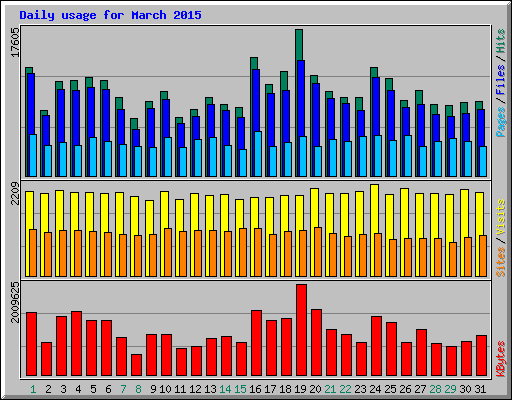Click the tallest red KBytes bar, day 19

click(x=301, y=330)
